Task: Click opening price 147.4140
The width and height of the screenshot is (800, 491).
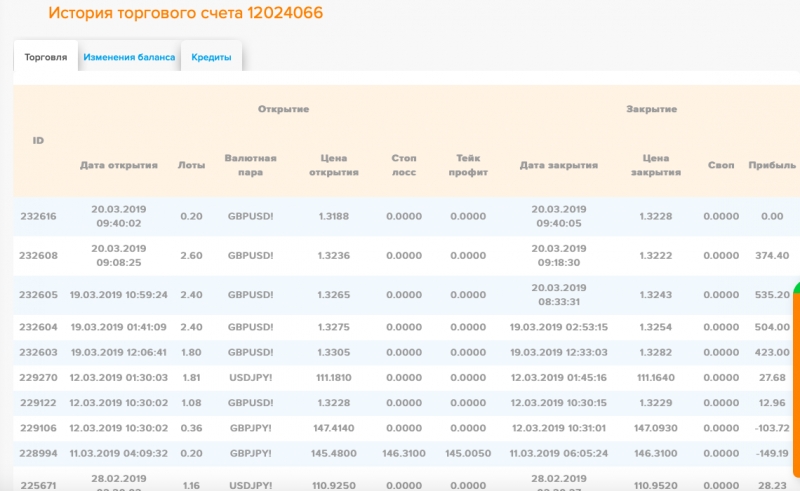Action: point(334,428)
